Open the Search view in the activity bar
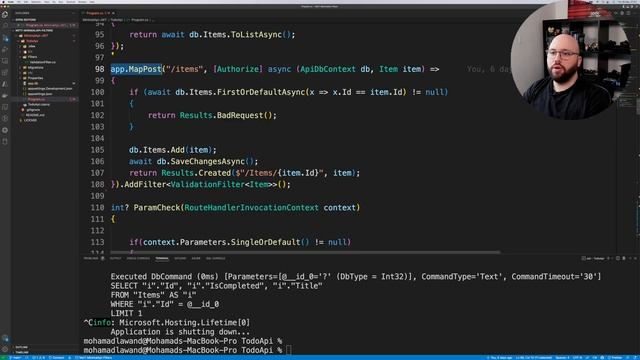Screen dimensions: 640x360 coord(5,26)
